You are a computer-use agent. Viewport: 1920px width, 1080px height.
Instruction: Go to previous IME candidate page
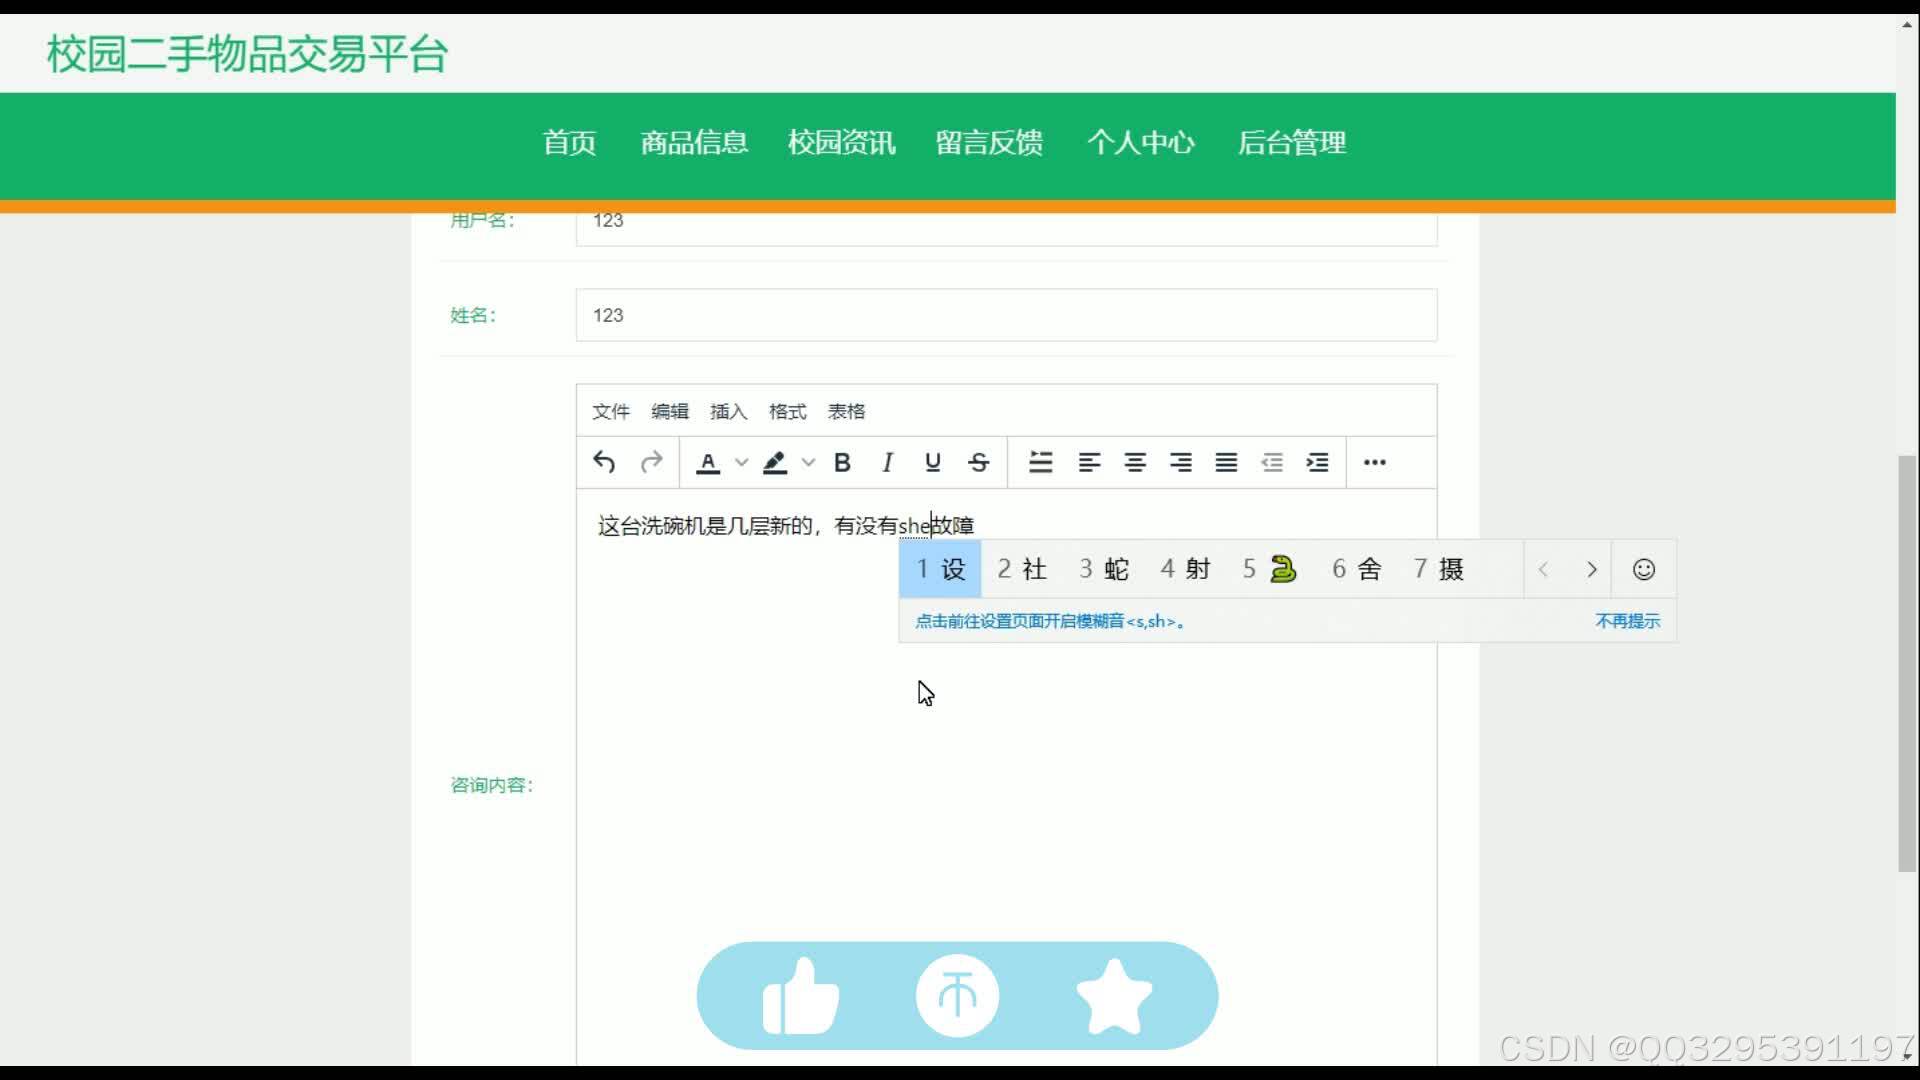coord(1544,570)
